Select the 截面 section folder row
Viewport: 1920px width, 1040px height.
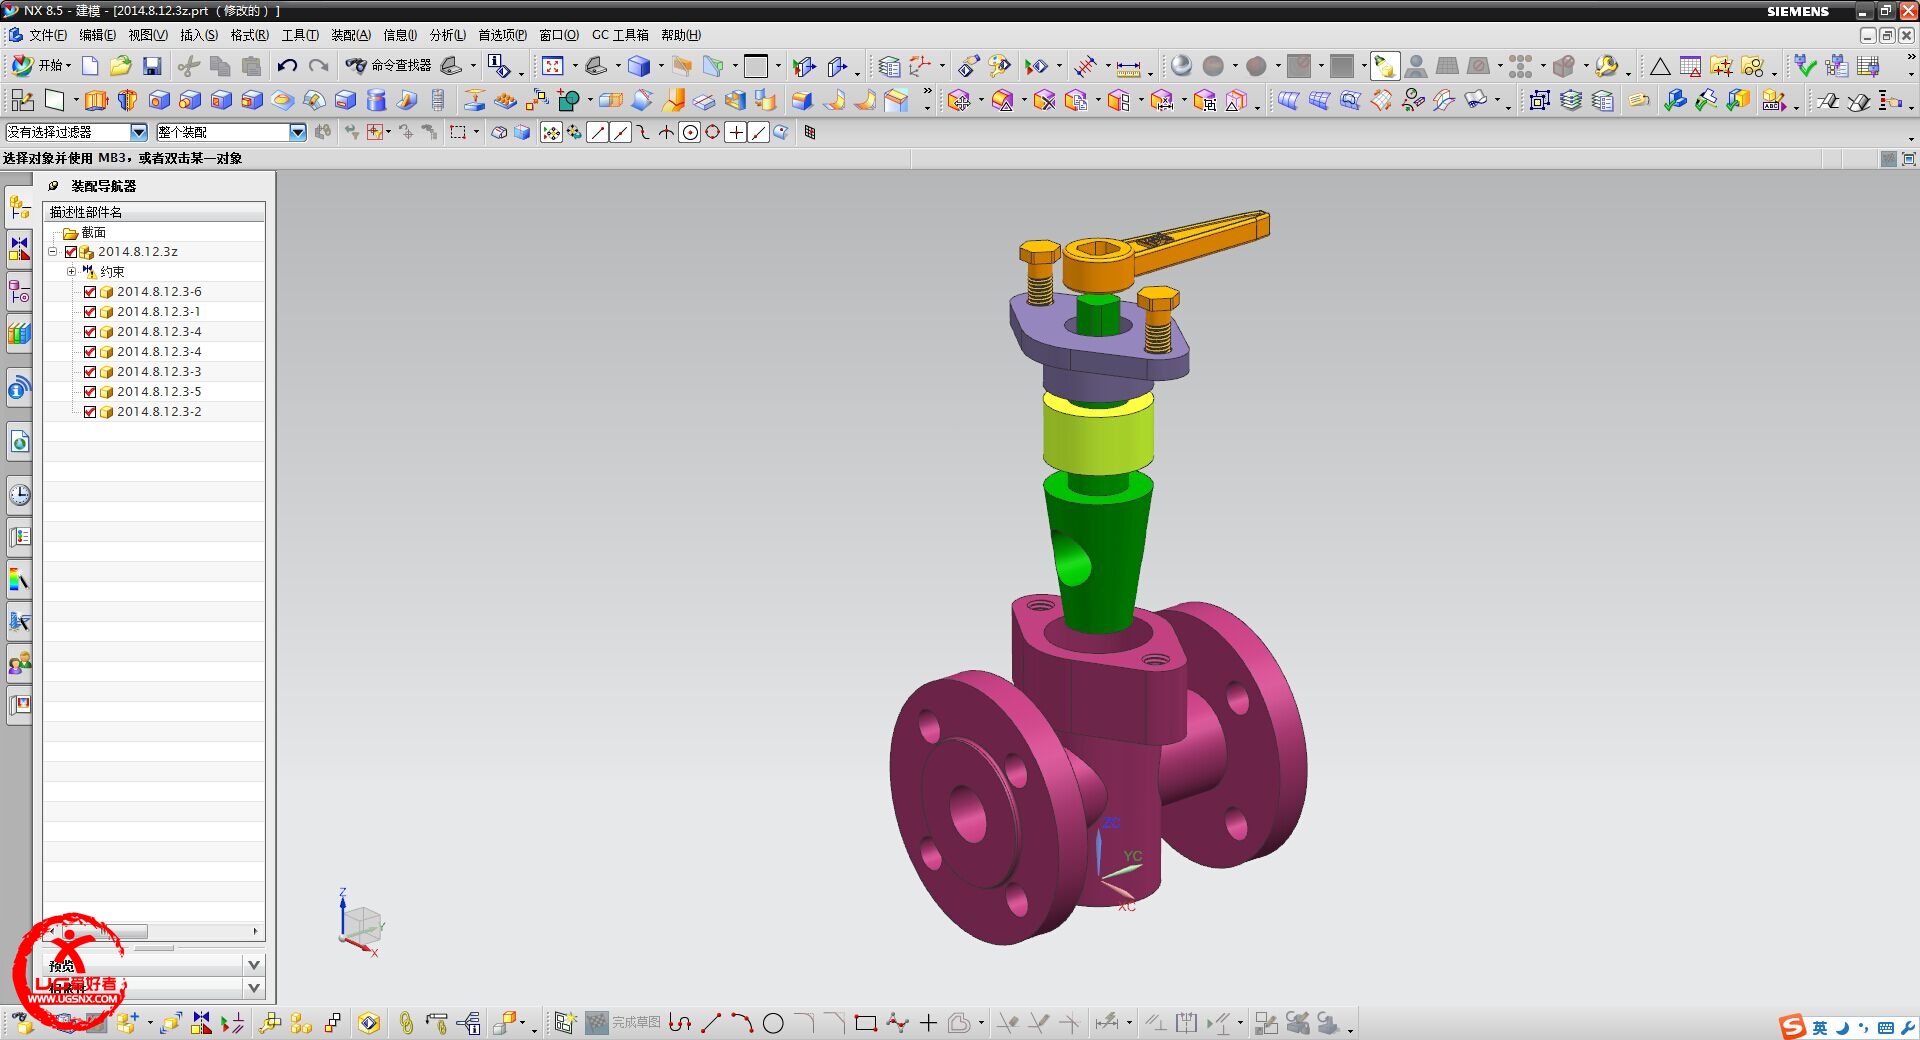(154, 232)
